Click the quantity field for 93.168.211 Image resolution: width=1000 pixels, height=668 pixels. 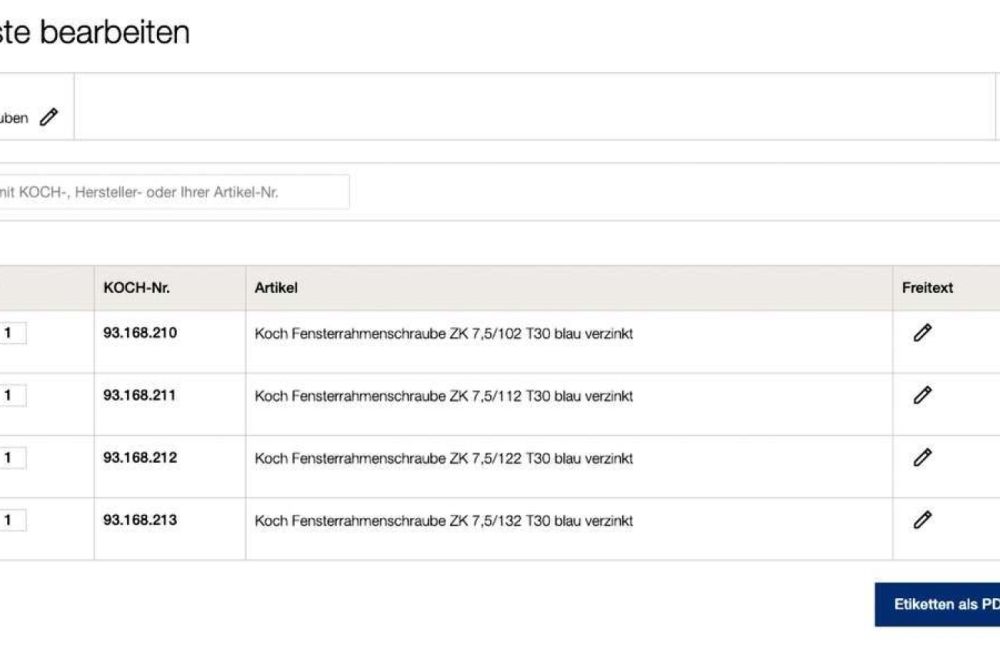tap(13, 396)
